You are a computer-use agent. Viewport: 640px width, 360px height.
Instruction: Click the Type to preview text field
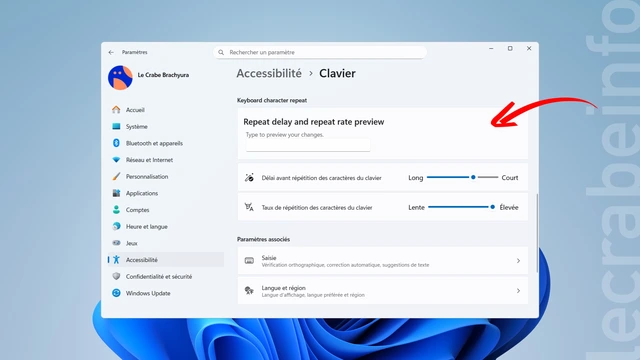point(308,145)
